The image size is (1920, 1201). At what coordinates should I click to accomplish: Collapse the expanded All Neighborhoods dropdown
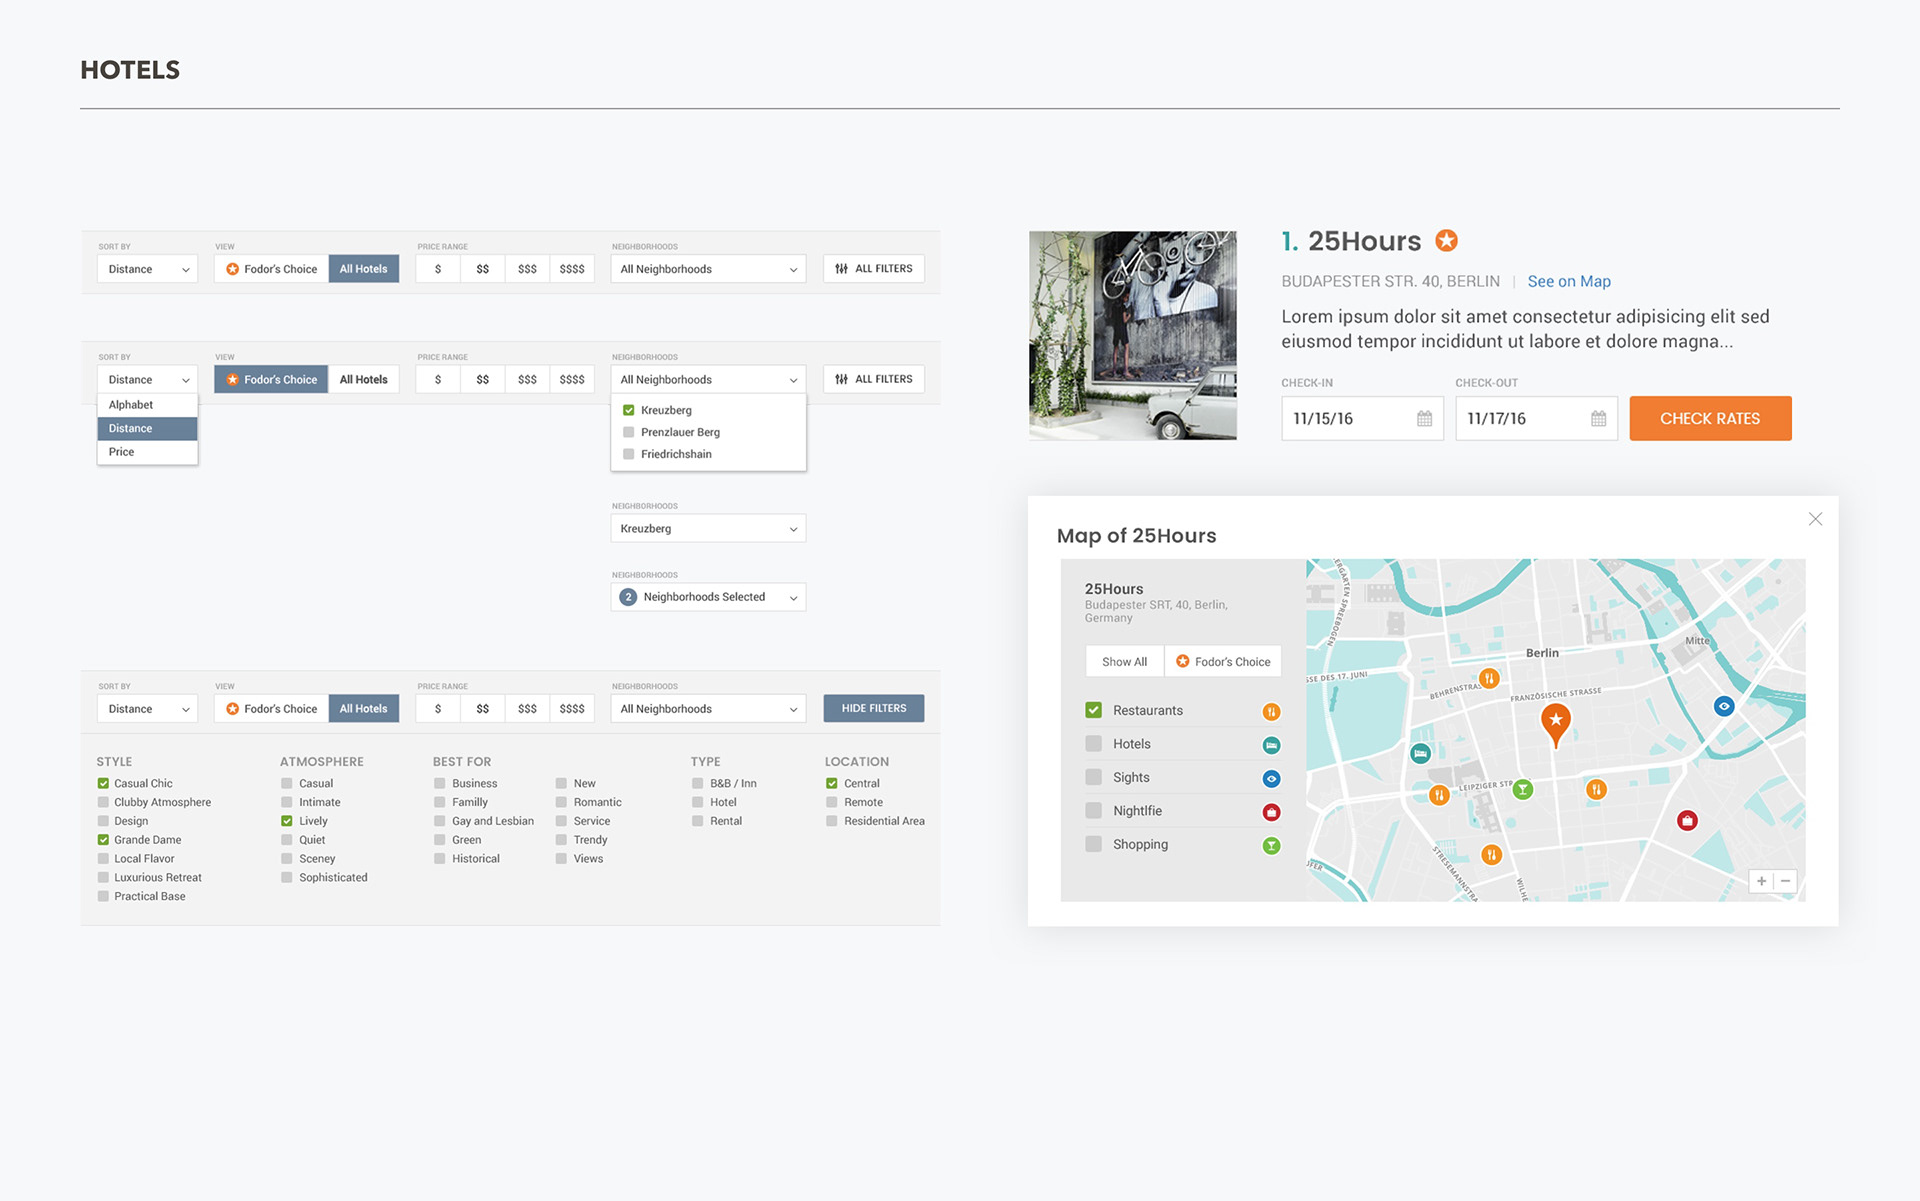[708, 379]
